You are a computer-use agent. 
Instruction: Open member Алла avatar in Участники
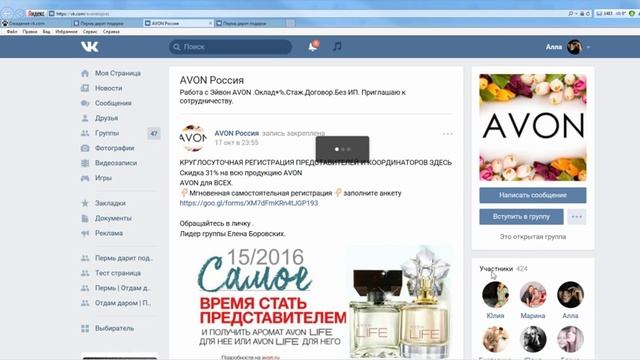pyautogui.click(x=570, y=294)
